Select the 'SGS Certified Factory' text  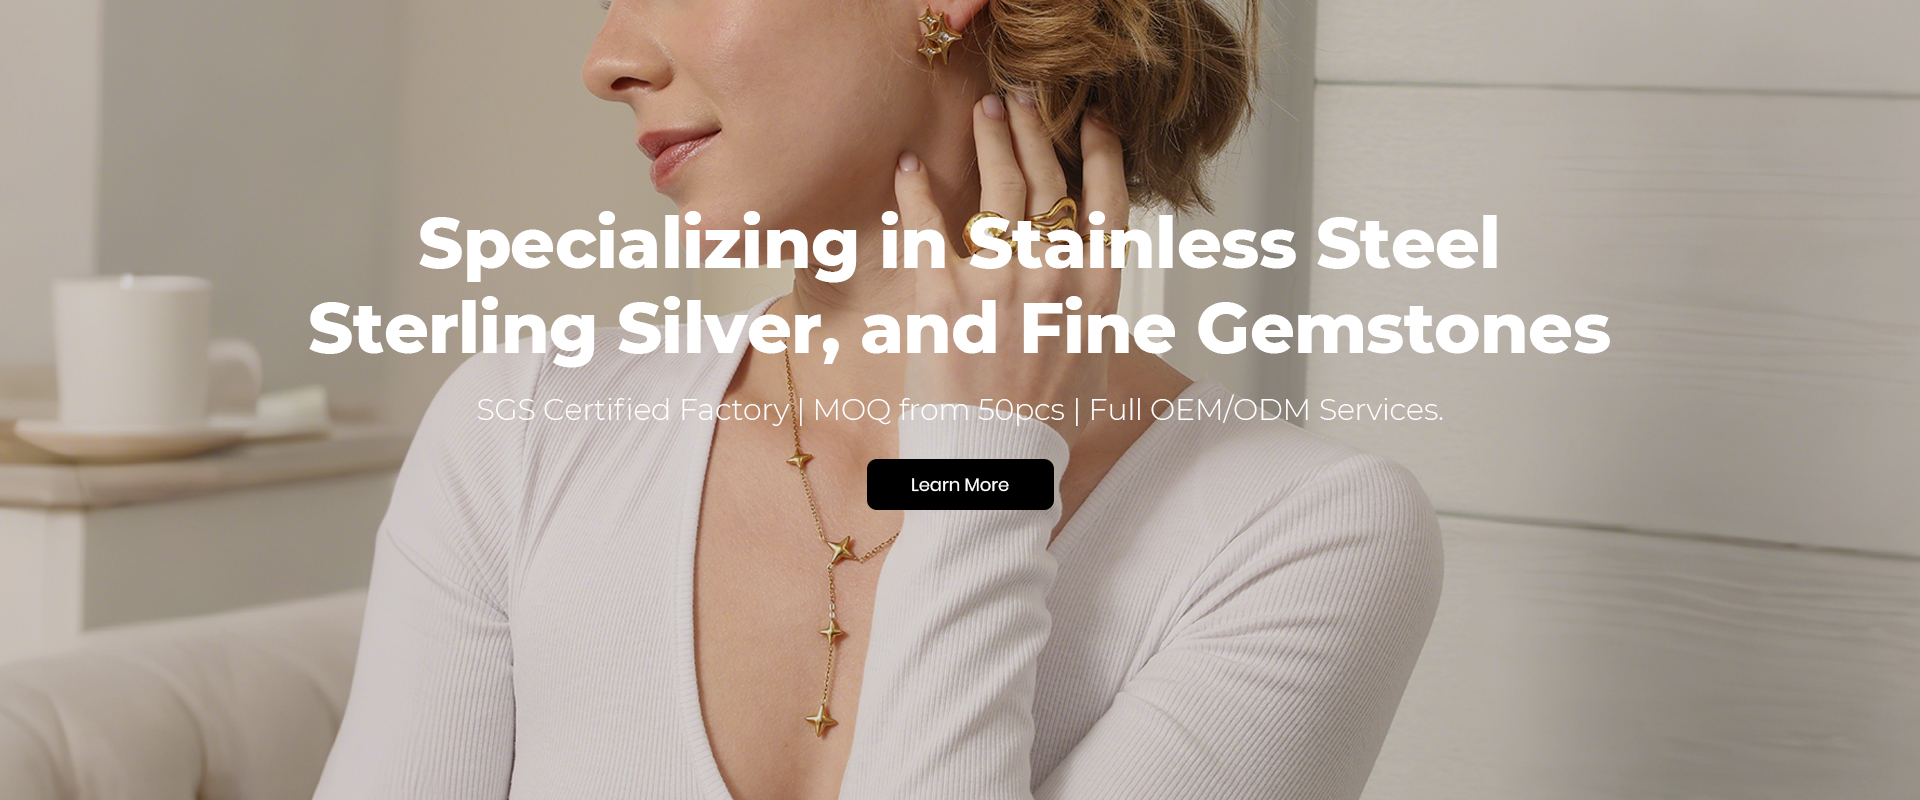pos(632,410)
